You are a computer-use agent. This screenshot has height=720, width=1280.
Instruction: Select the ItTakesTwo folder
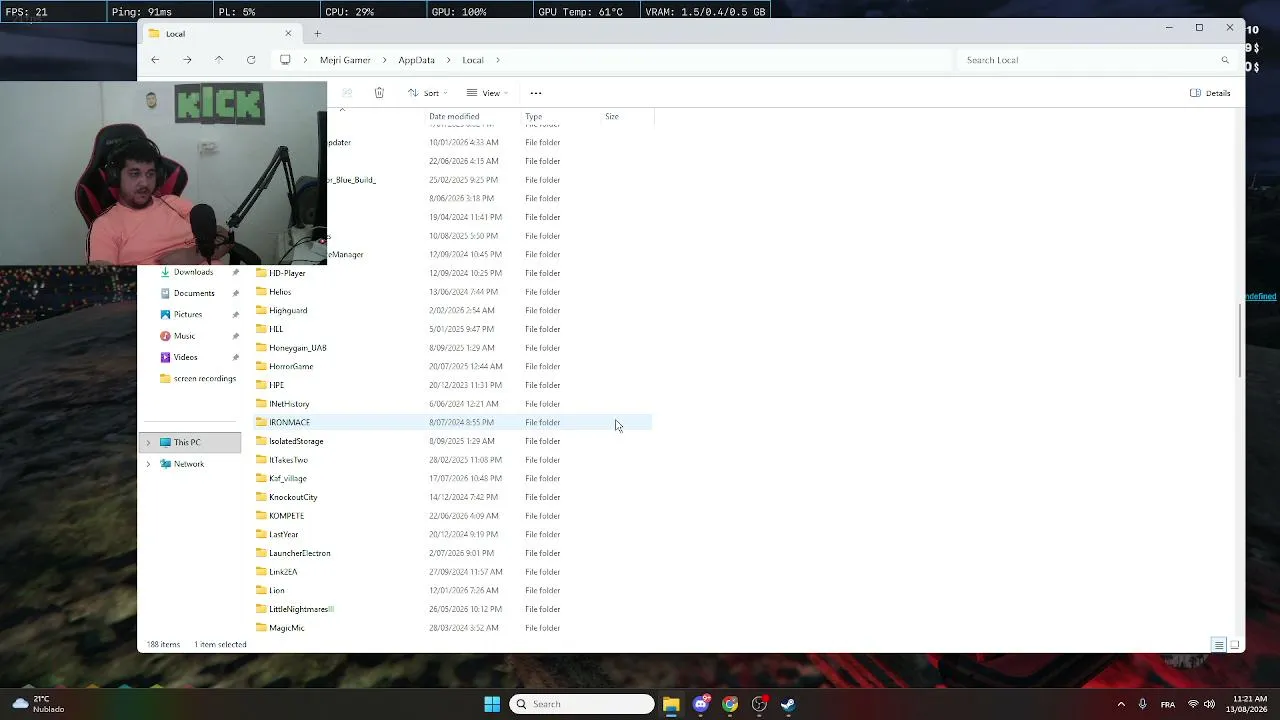point(288,460)
